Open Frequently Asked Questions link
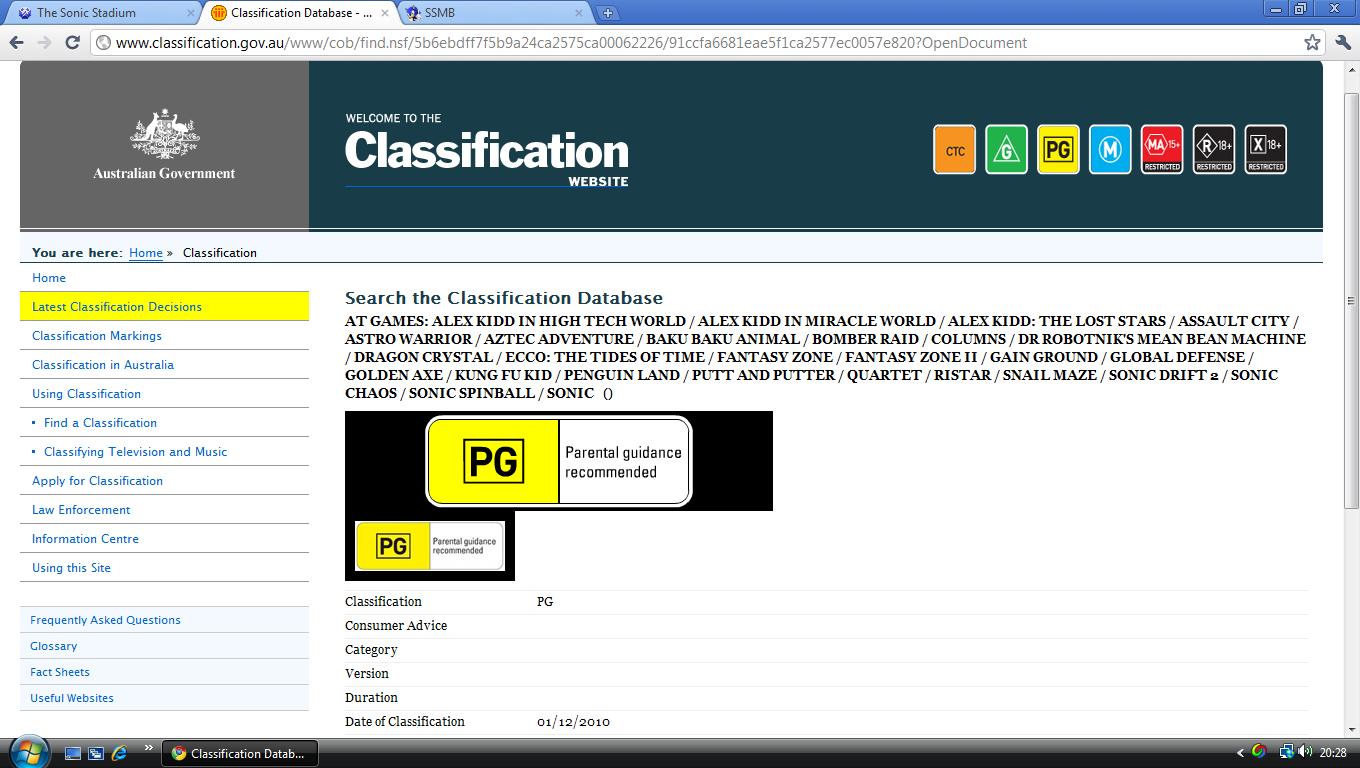Screen dimensions: 1360x768 tap(105, 620)
